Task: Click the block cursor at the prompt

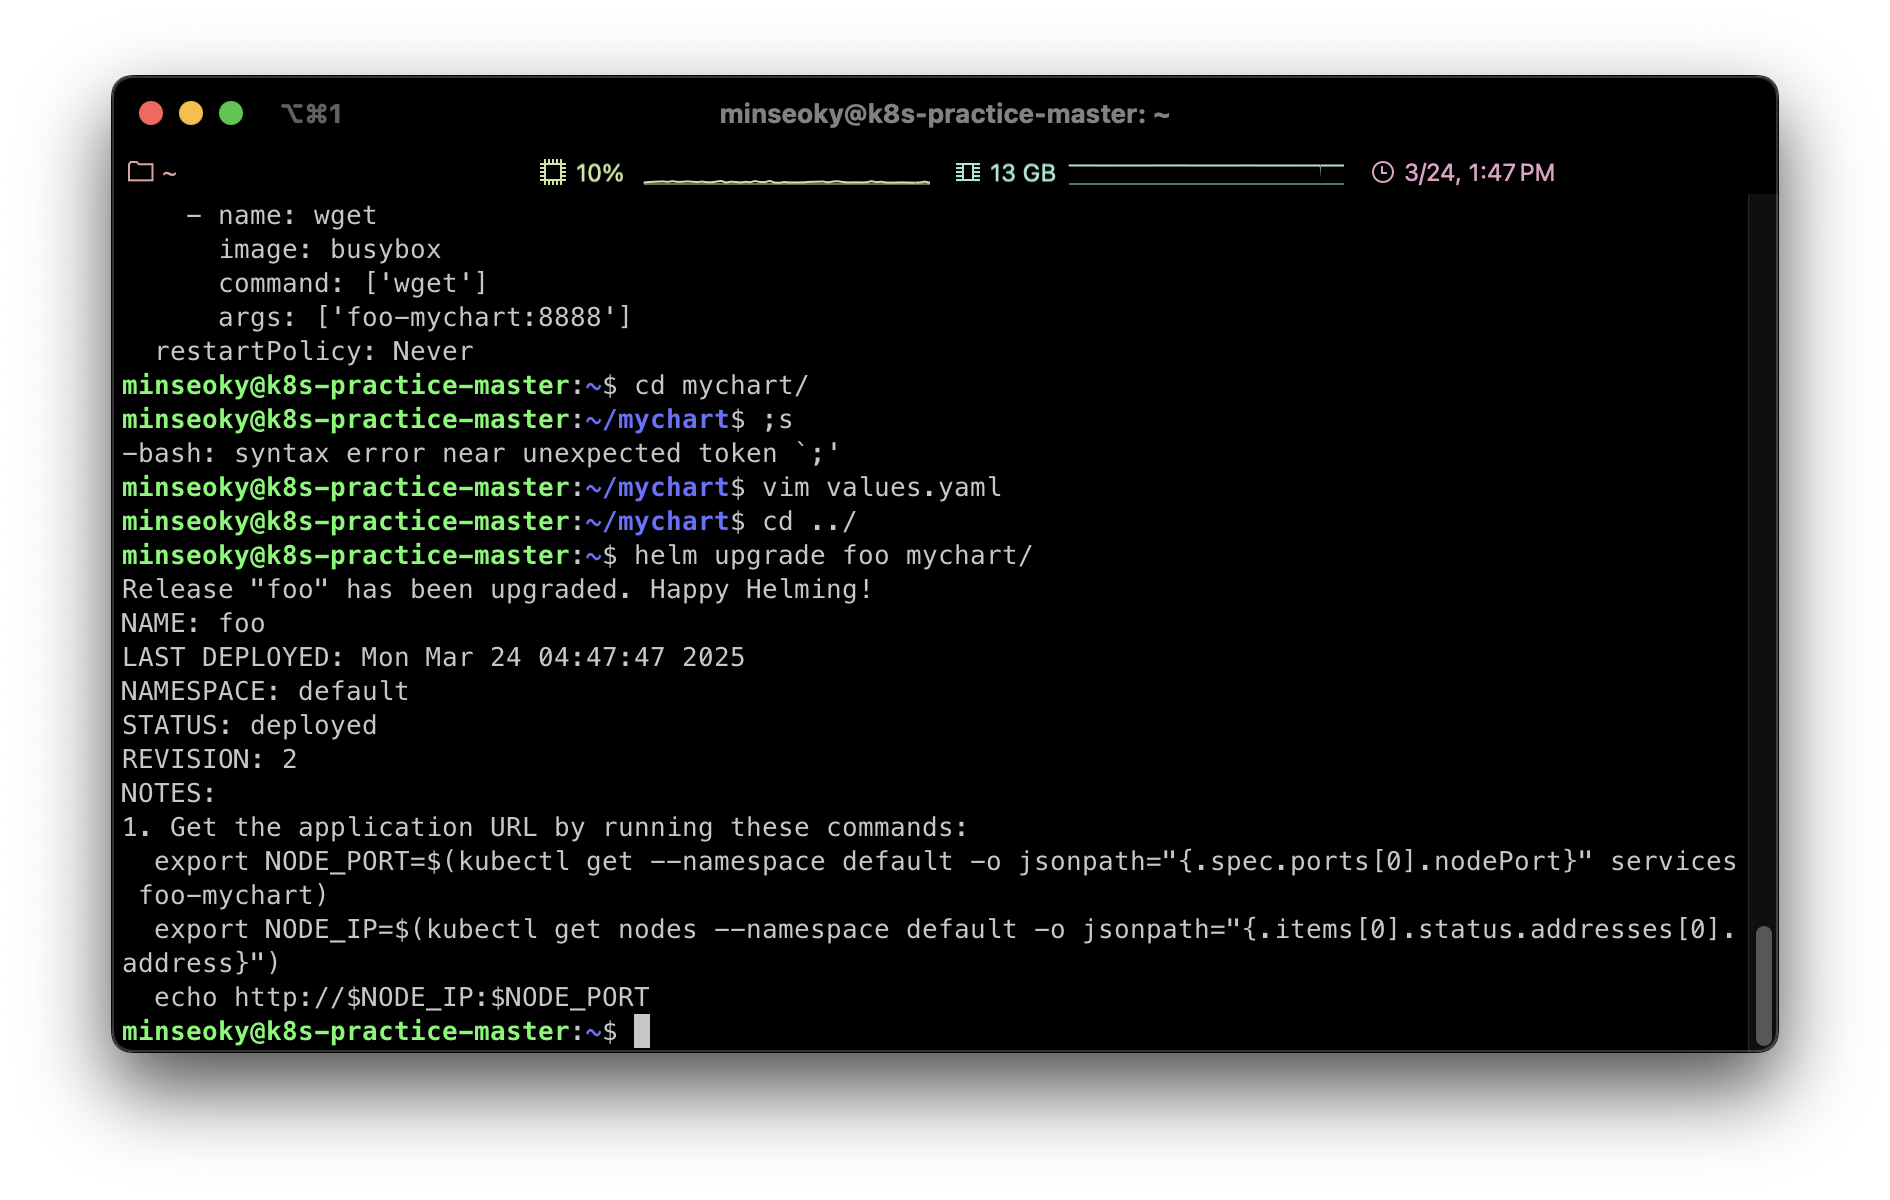Action: (642, 1031)
